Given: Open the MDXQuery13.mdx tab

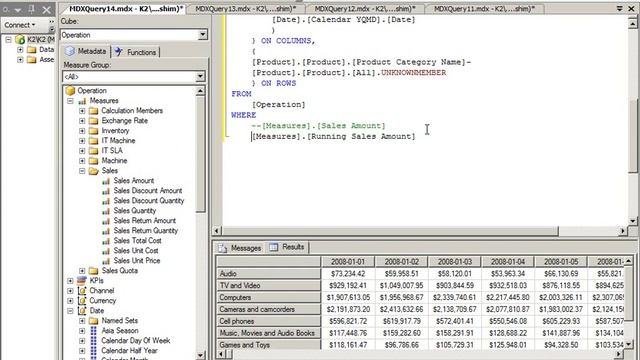Looking at the screenshot, I should tap(245, 9).
